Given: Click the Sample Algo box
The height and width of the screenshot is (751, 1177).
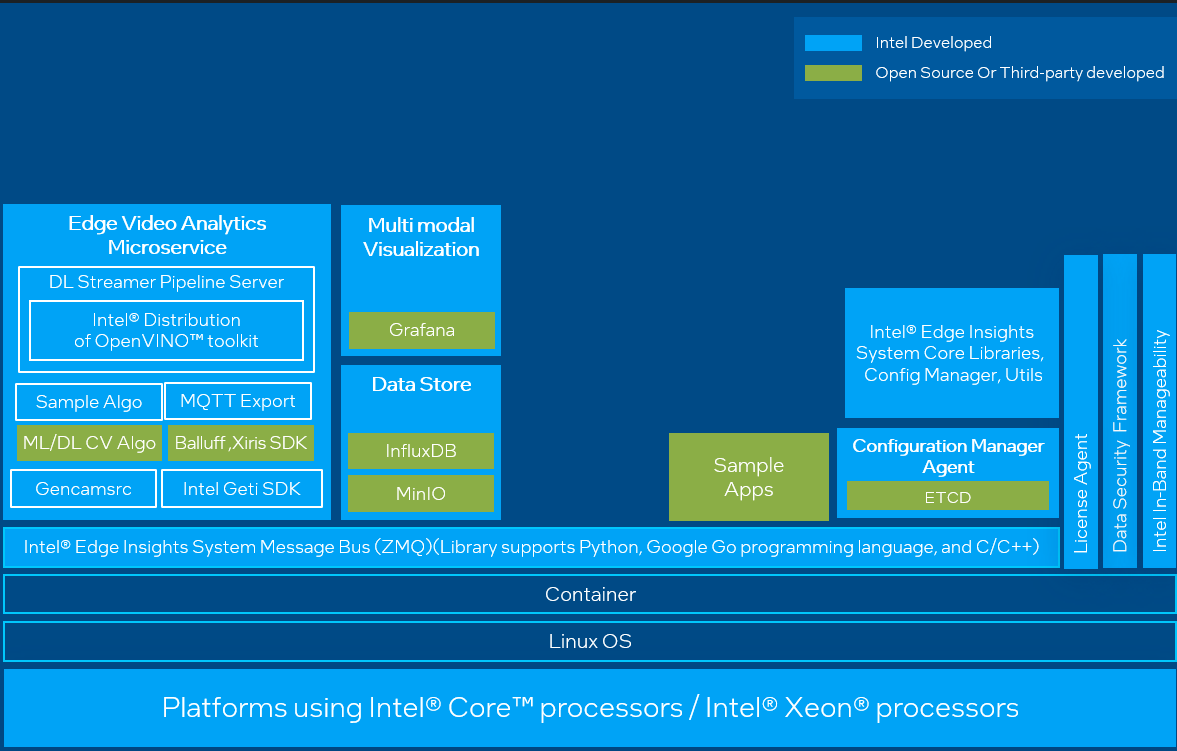Looking at the screenshot, I should point(89,402).
